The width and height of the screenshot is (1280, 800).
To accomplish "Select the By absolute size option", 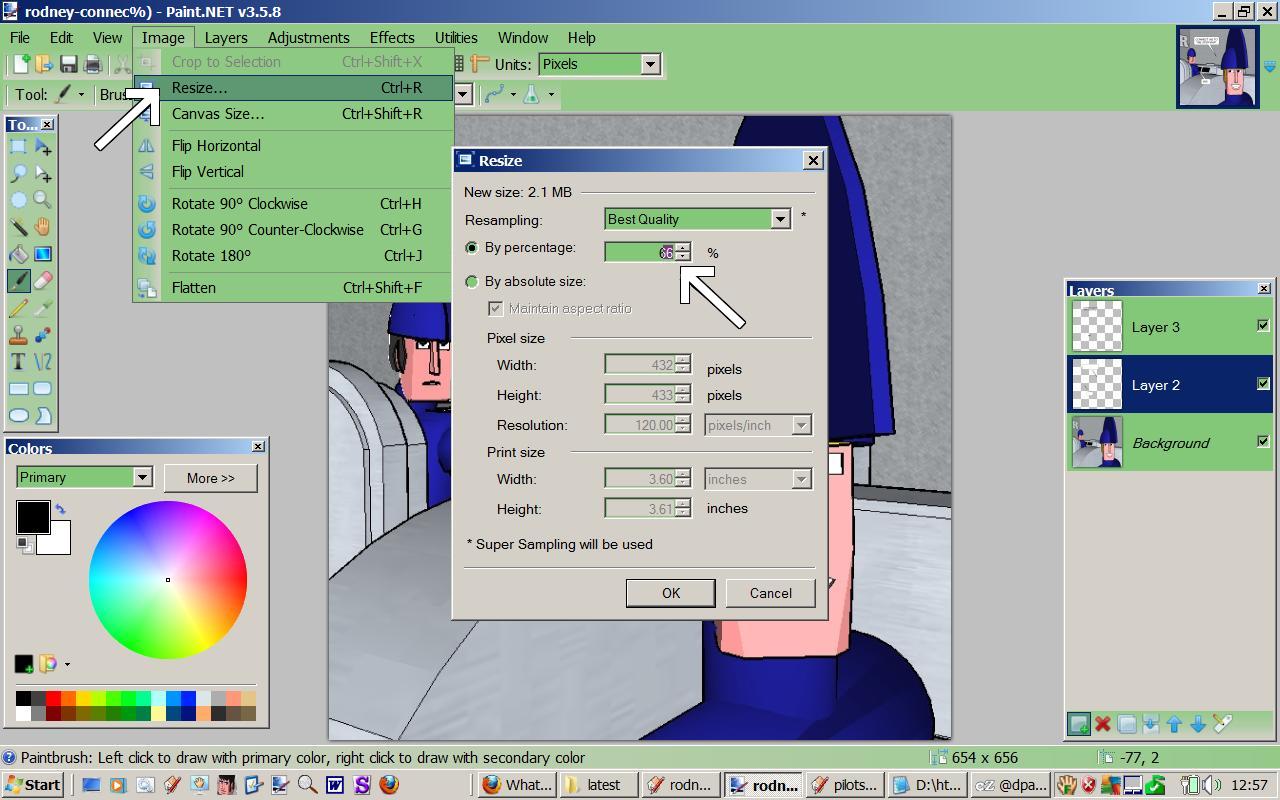I will pyautogui.click(x=472, y=282).
